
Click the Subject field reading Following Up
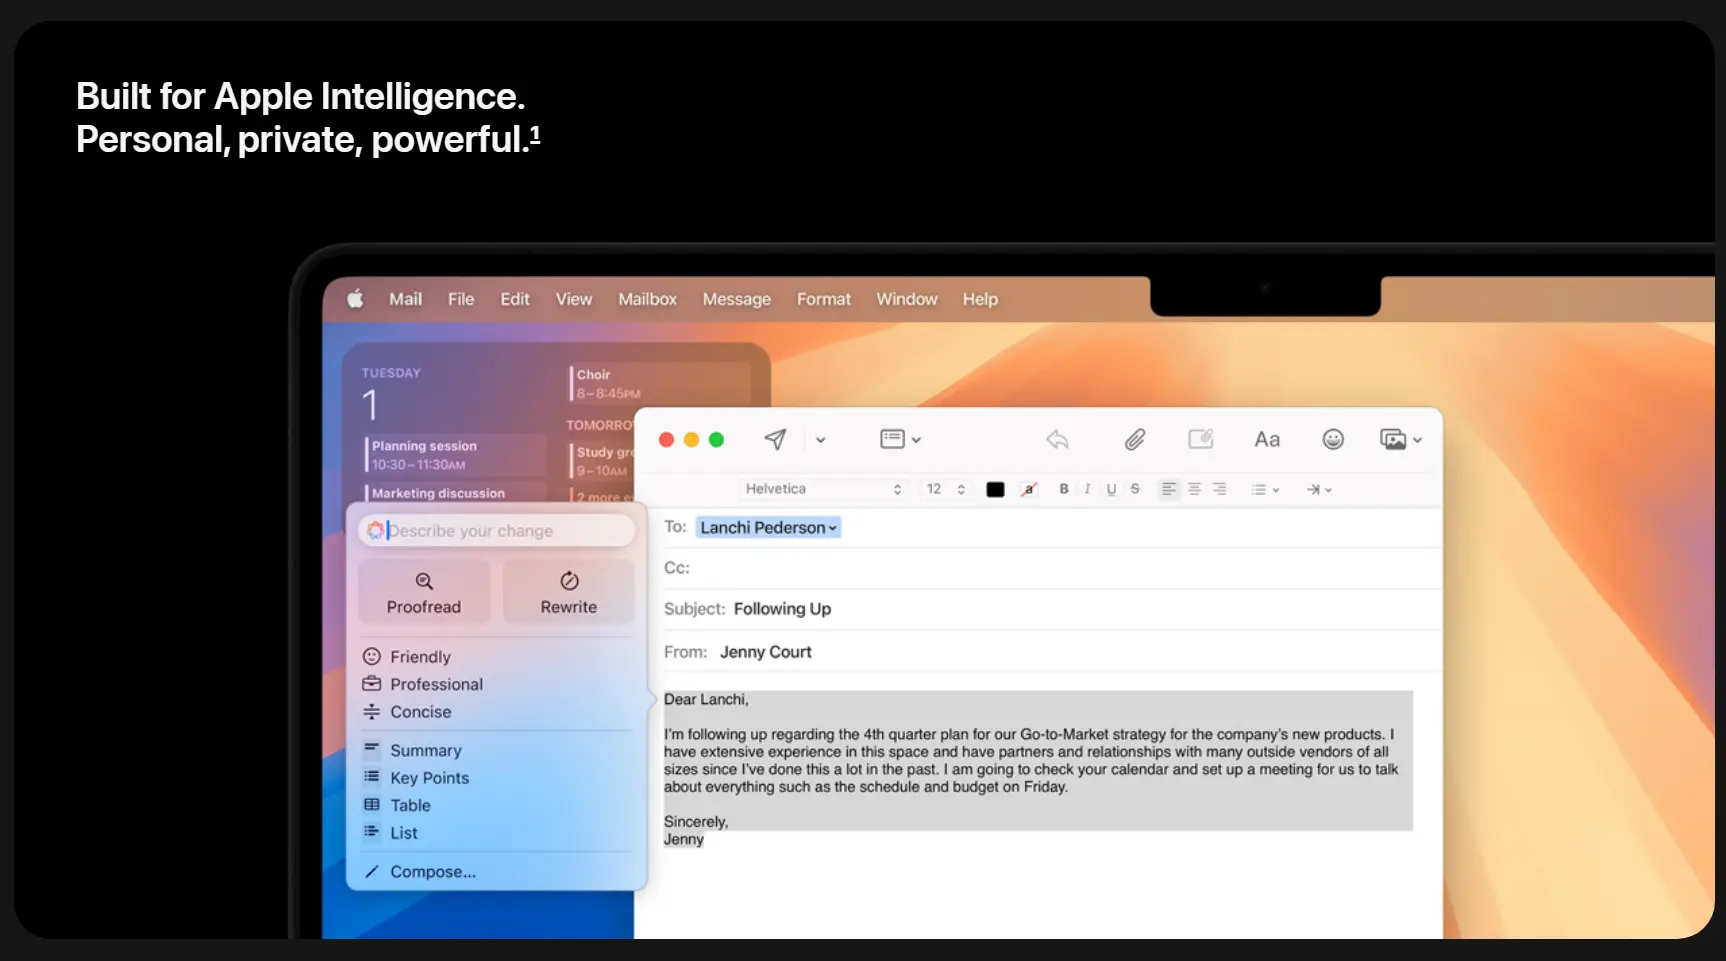1052,609
